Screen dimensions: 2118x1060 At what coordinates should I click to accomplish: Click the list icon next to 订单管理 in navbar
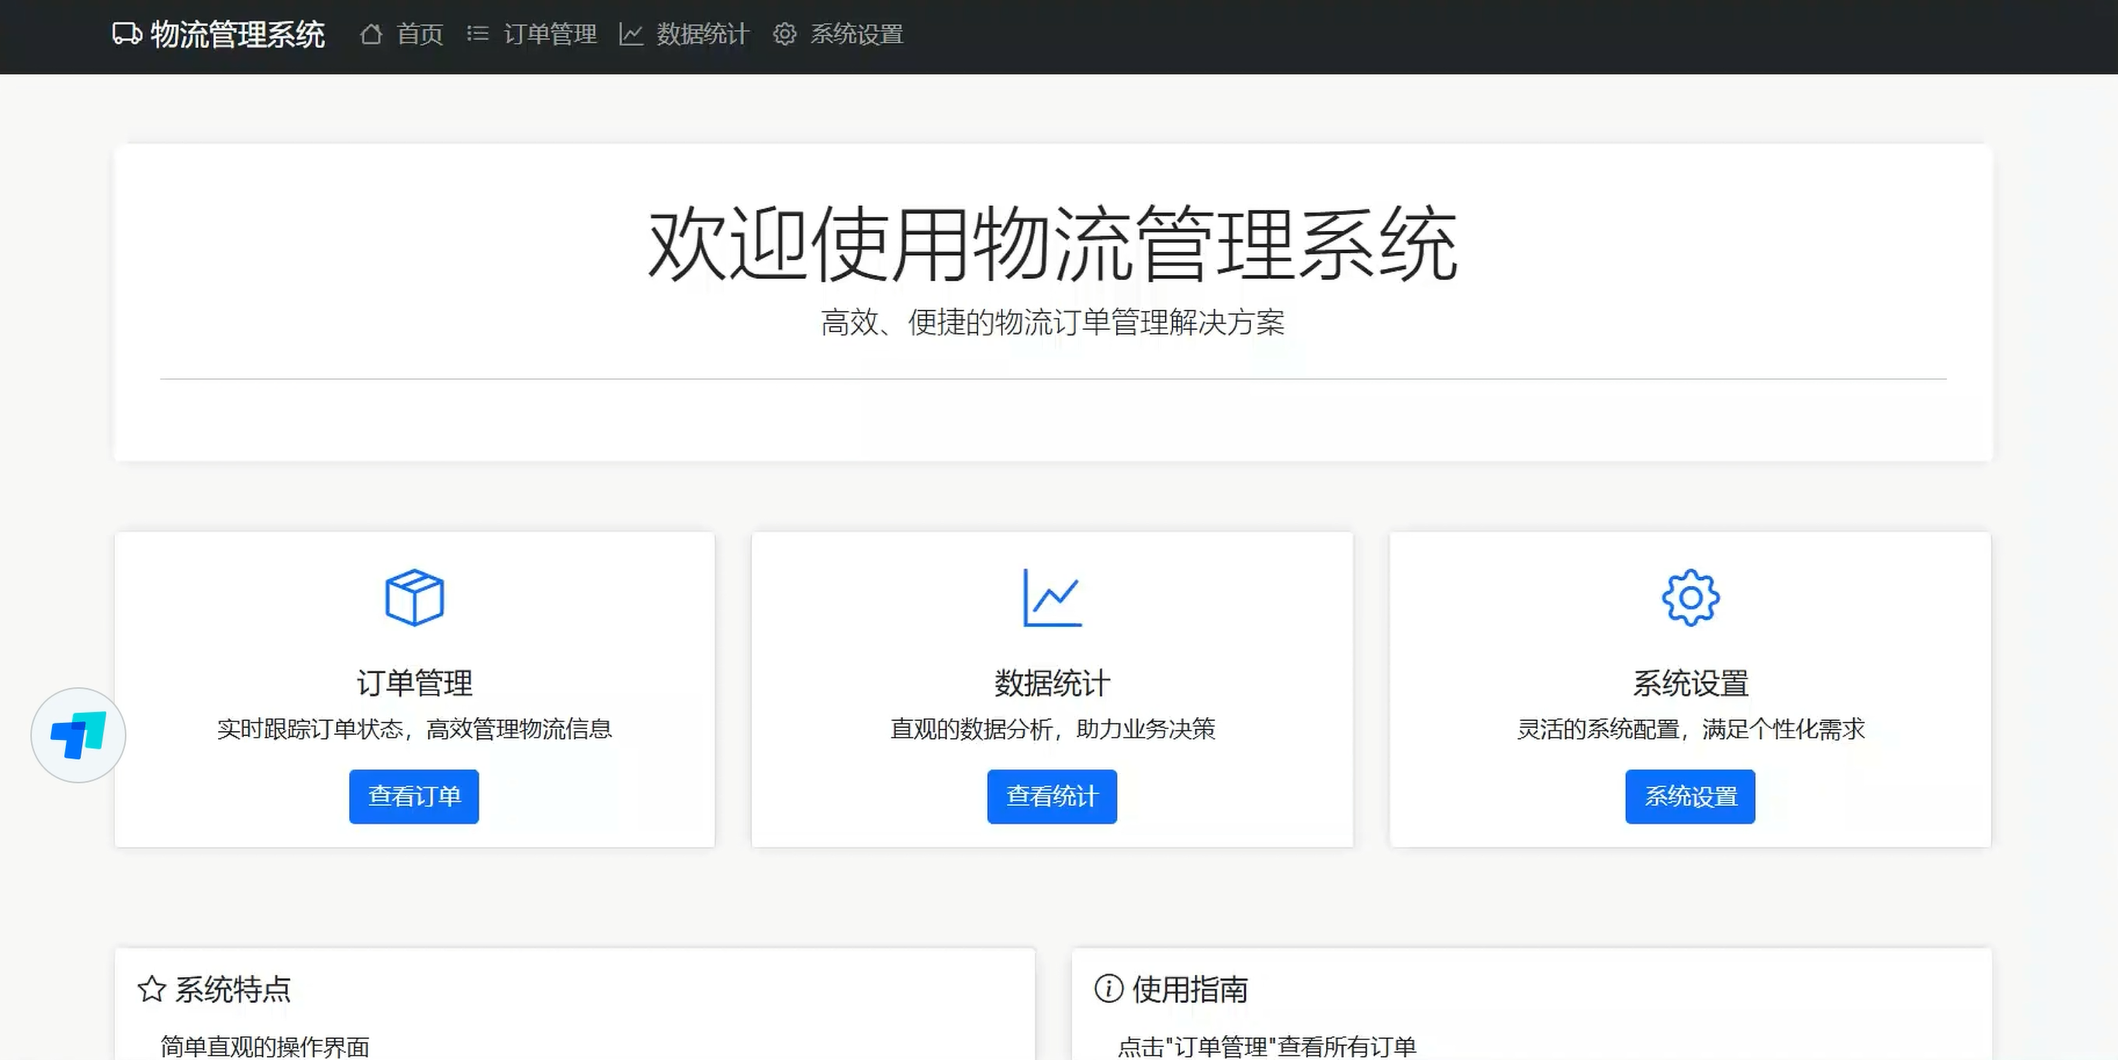click(x=478, y=33)
